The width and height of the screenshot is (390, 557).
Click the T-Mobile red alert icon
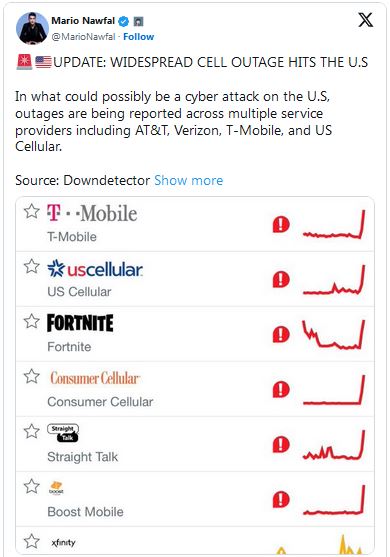pyautogui.click(x=281, y=225)
